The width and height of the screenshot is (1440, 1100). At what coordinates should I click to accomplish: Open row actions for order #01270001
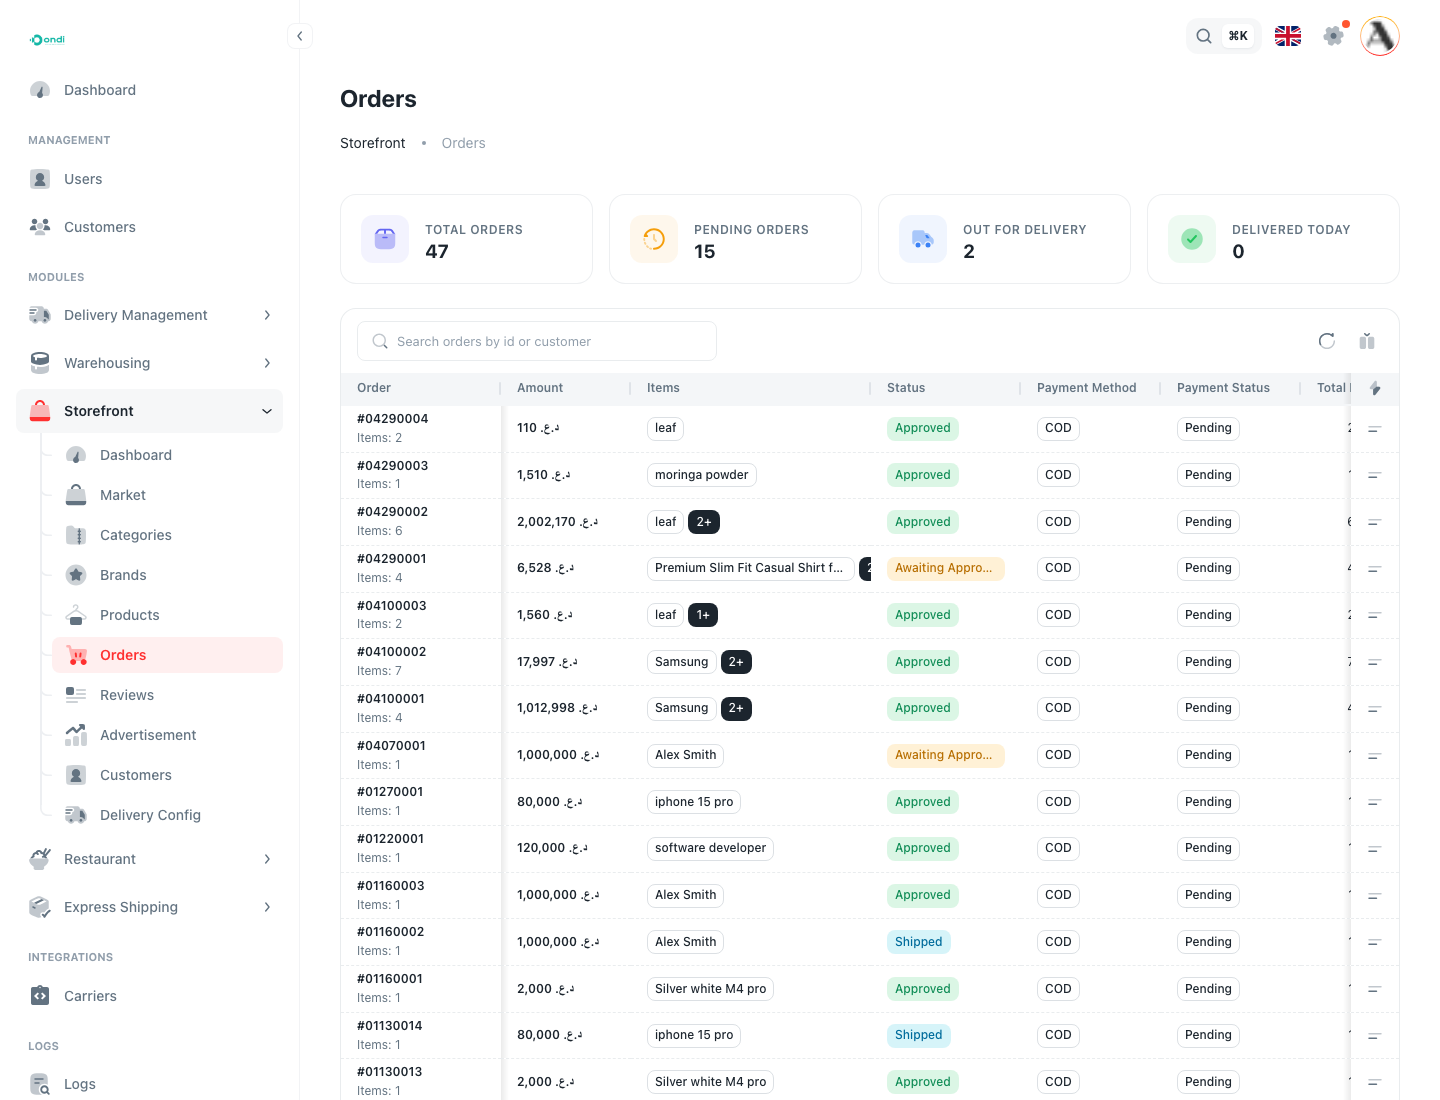point(1375,802)
